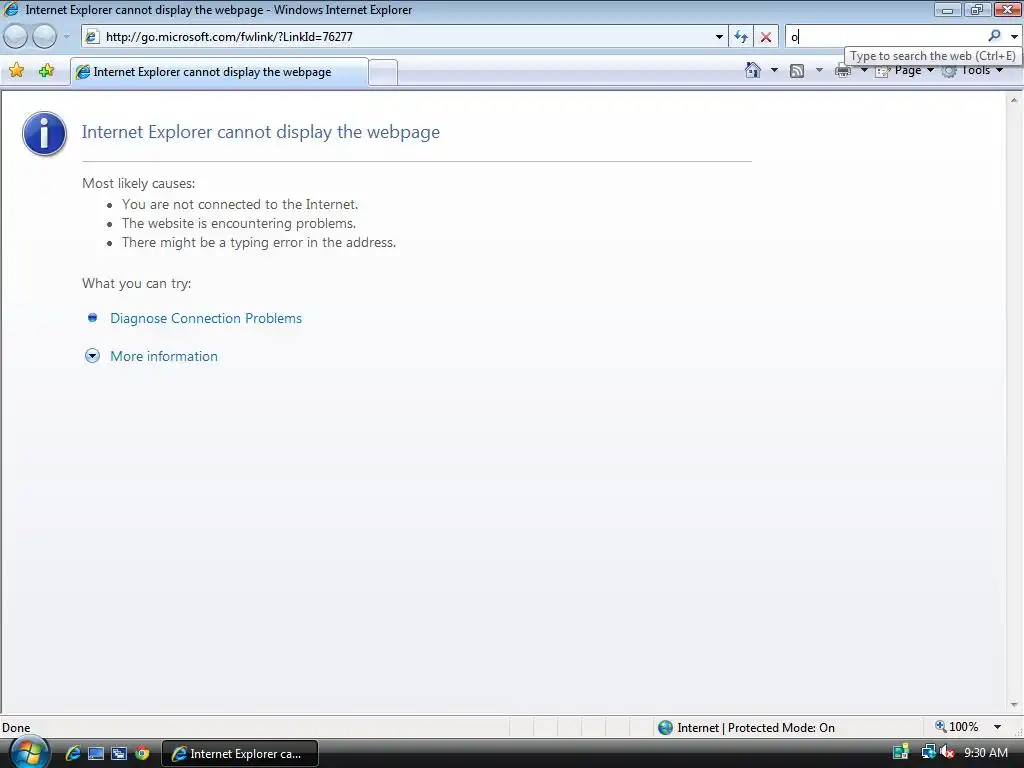The height and width of the screenshot is (768, 1024).
Task: Click the RSS feeds icon
Action: click(797, 71)
